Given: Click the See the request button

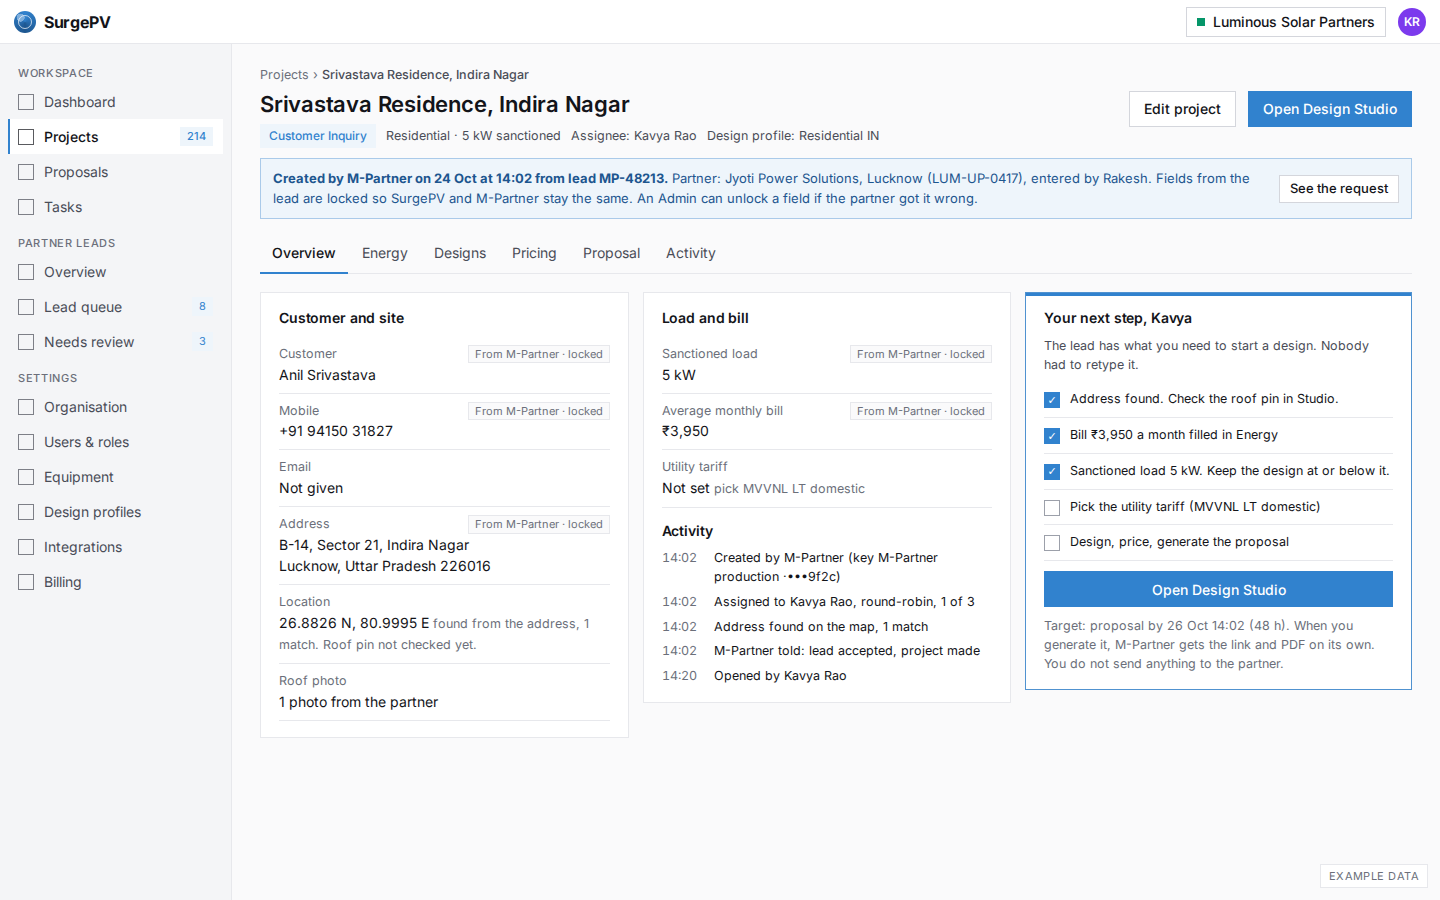Looking at the screenshot, I should coord(1339,189).
